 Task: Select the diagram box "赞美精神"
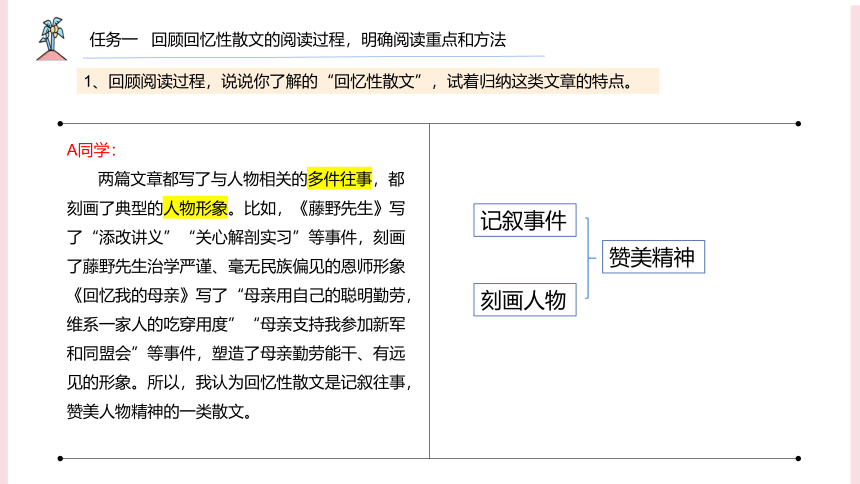coord(653,257)
